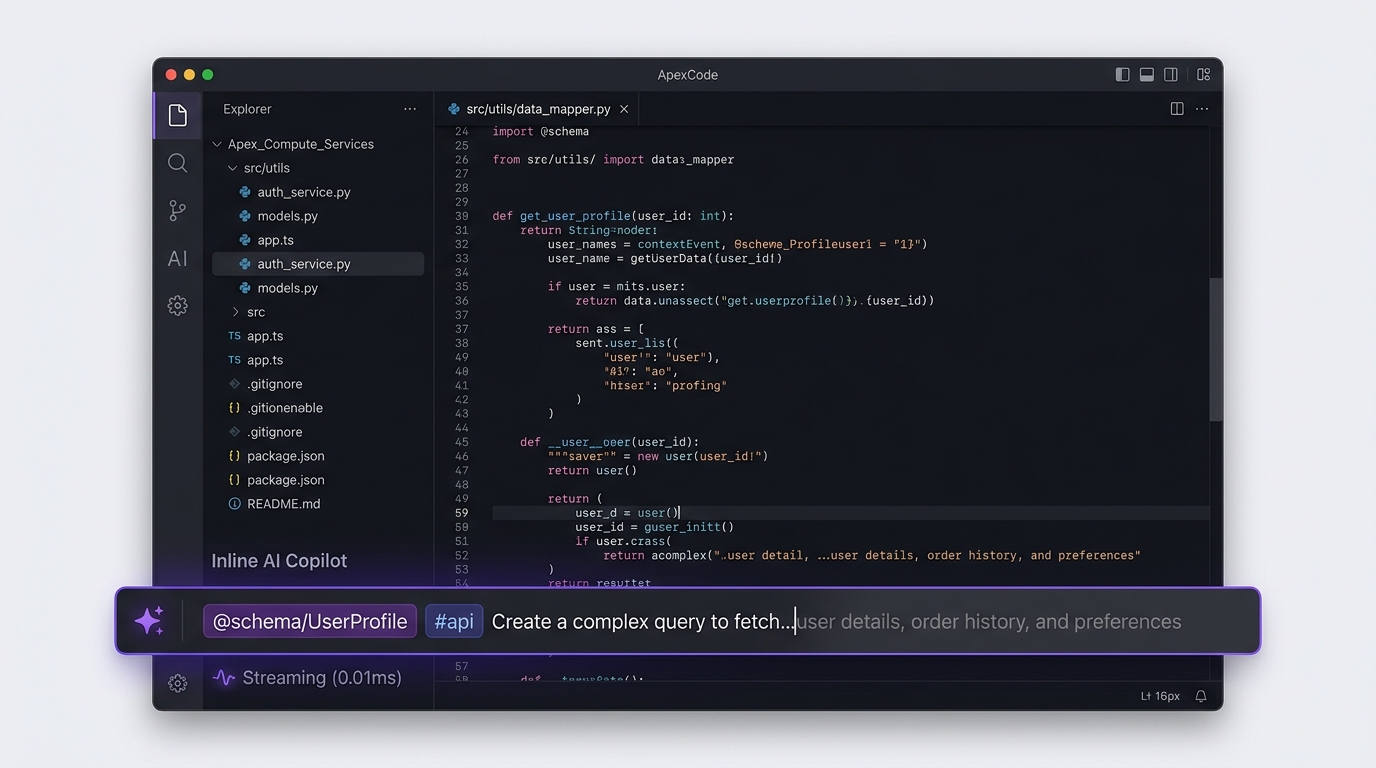Click the split editor icon
The width and height of the screenshot is (1376, 768).
click(x=1177, y=109)
